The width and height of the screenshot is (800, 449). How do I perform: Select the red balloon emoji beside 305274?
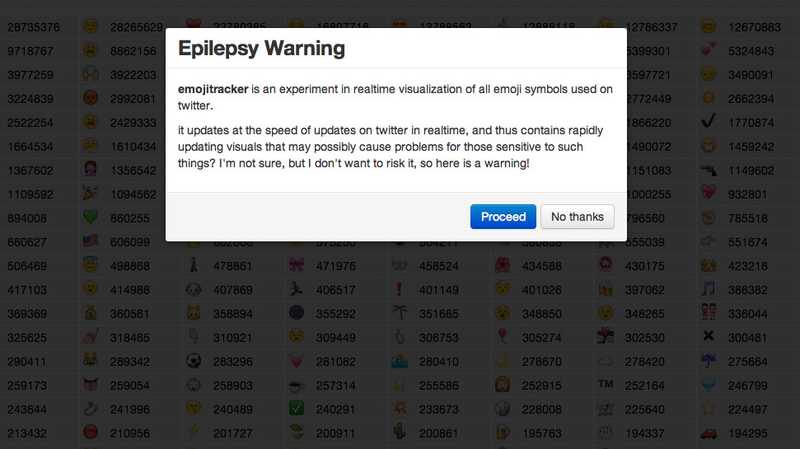[503, 336]
